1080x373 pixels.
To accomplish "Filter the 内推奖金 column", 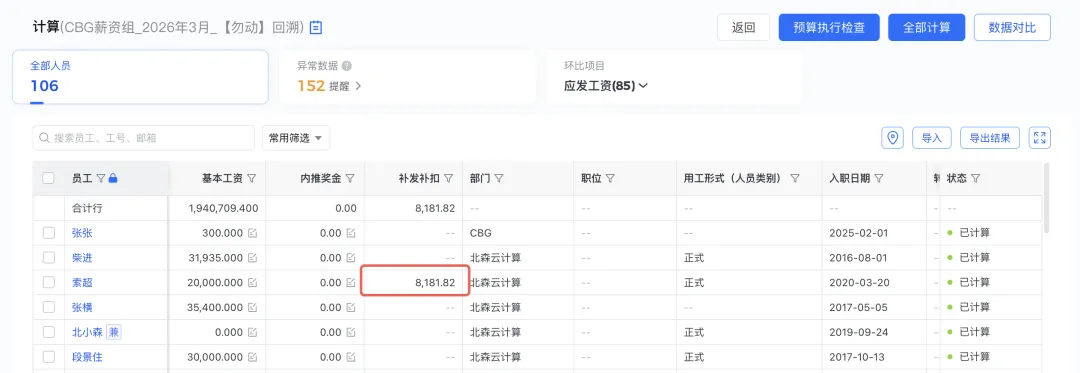I will [x=350, y=178].
